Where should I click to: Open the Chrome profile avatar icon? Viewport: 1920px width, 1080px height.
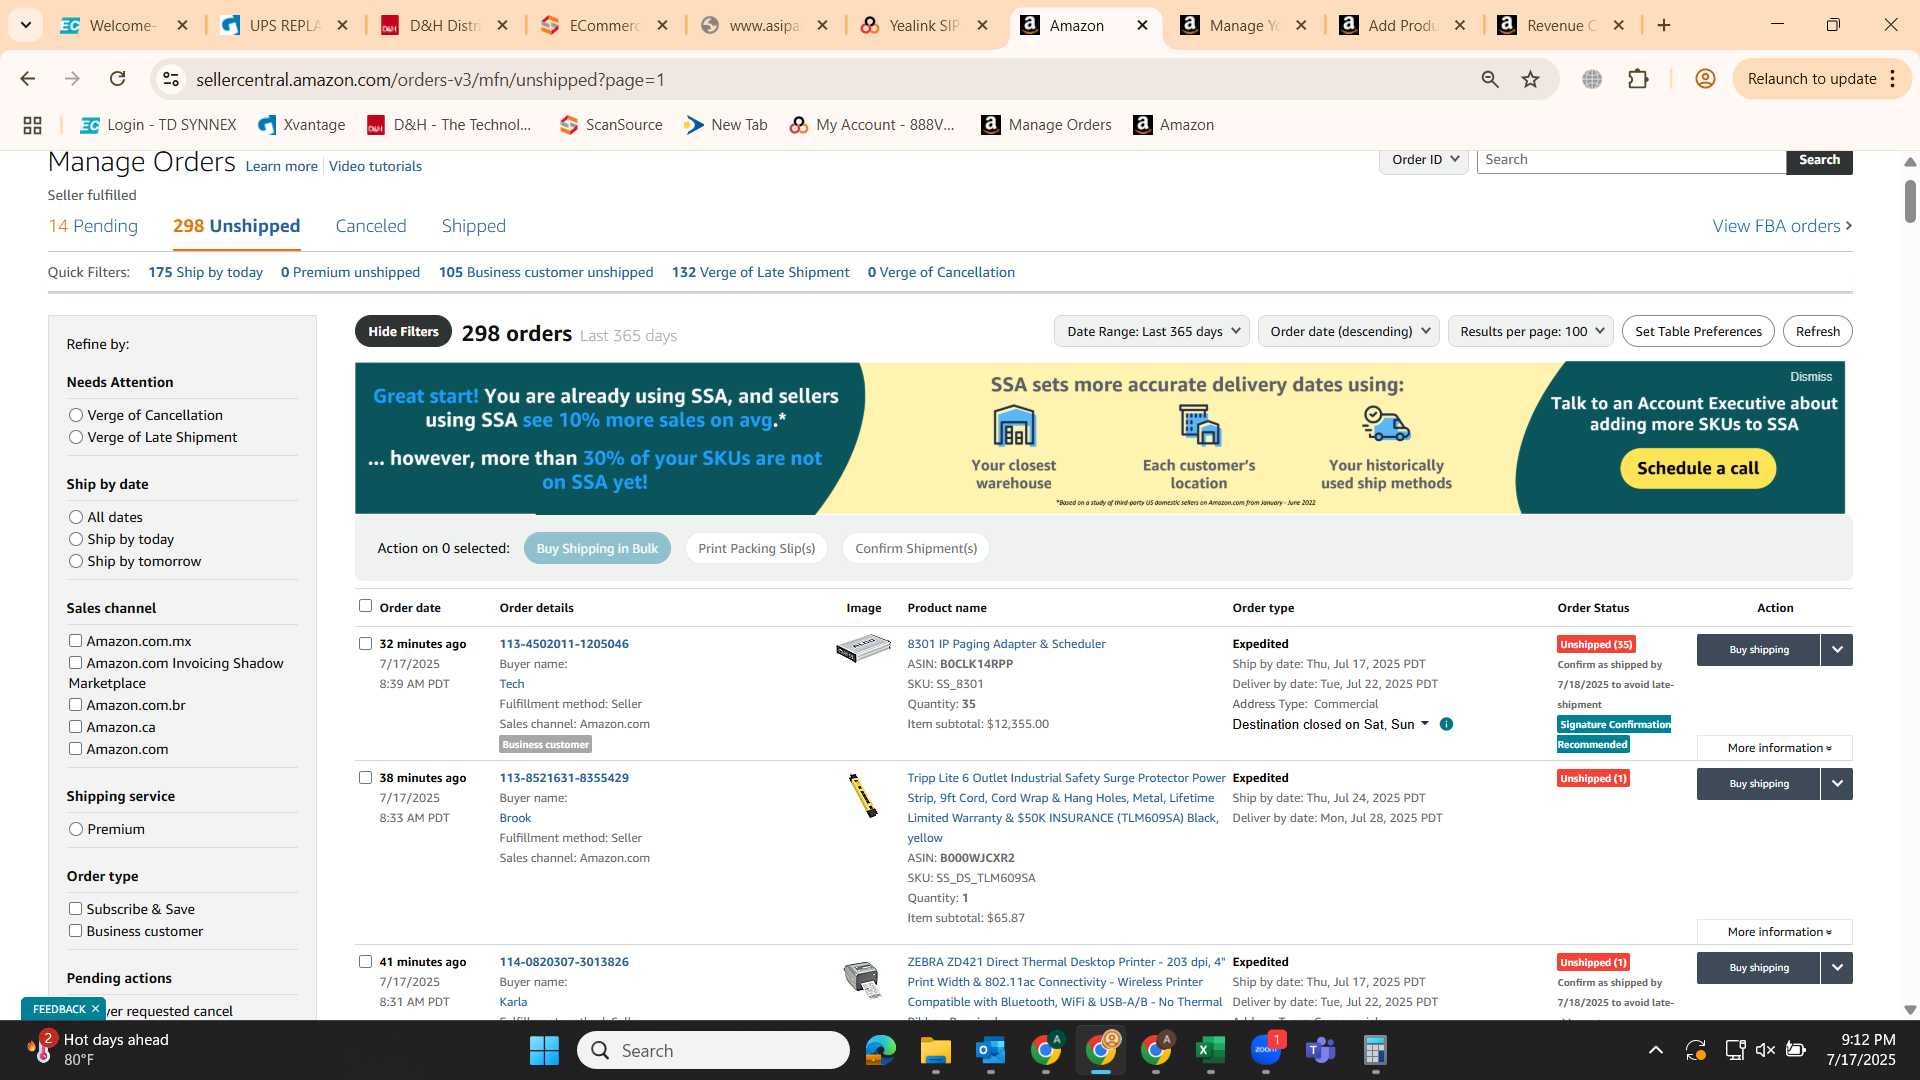pyautogui.click(x=1706, y=79)
